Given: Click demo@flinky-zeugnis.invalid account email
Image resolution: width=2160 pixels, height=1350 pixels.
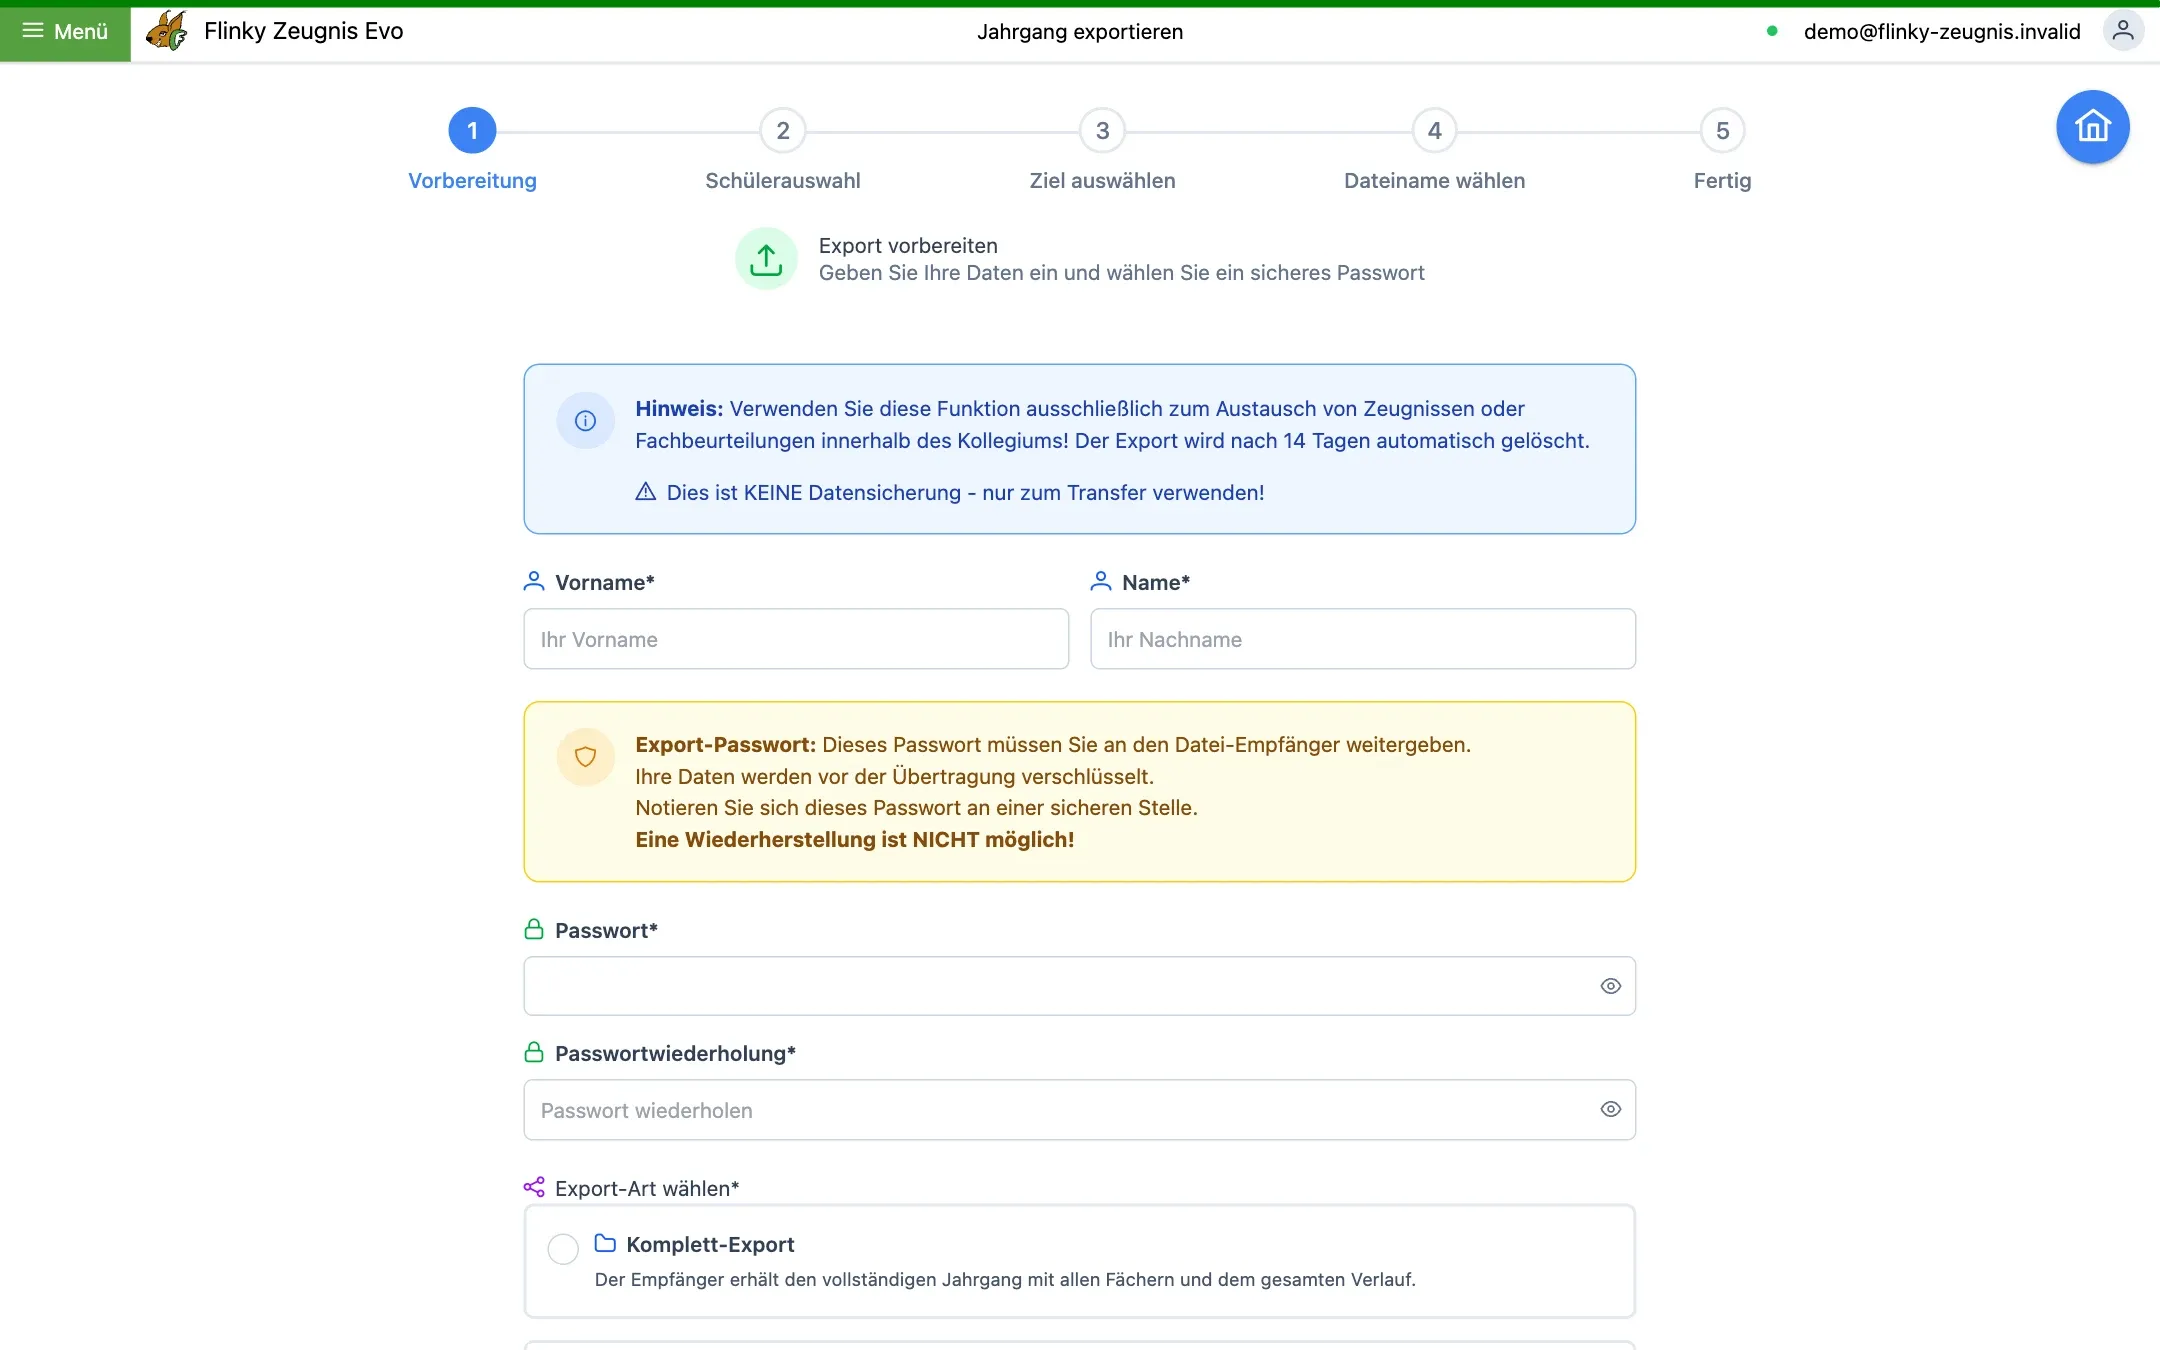Looking at the screenshot, I should 1942,31.
